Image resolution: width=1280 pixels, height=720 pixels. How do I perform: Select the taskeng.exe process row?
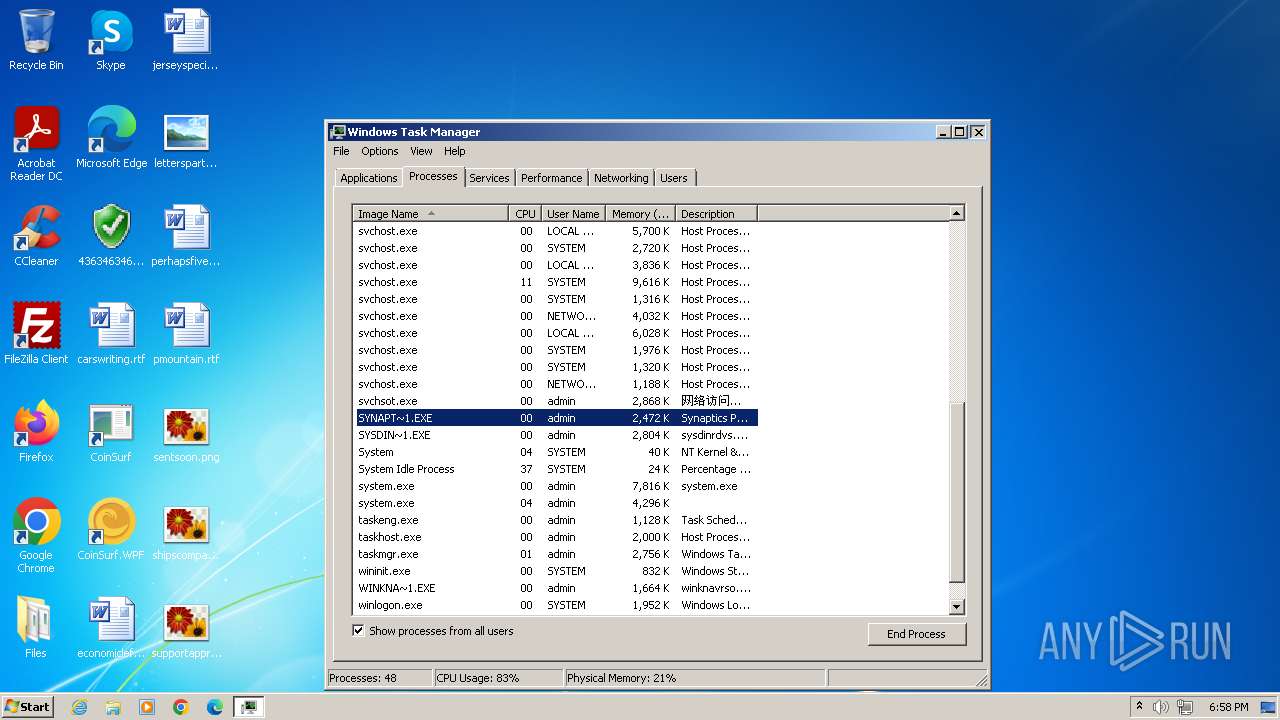[555, 520]
